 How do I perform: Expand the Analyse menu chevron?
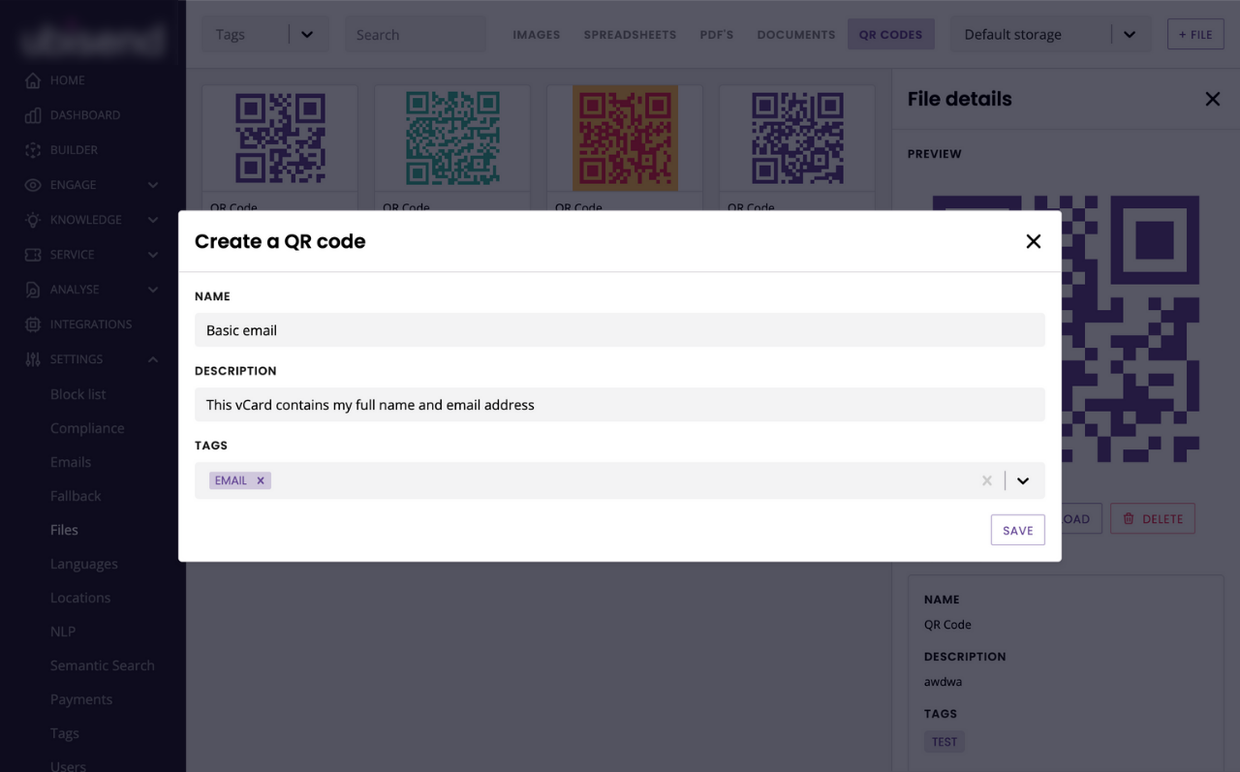(153, 290)
